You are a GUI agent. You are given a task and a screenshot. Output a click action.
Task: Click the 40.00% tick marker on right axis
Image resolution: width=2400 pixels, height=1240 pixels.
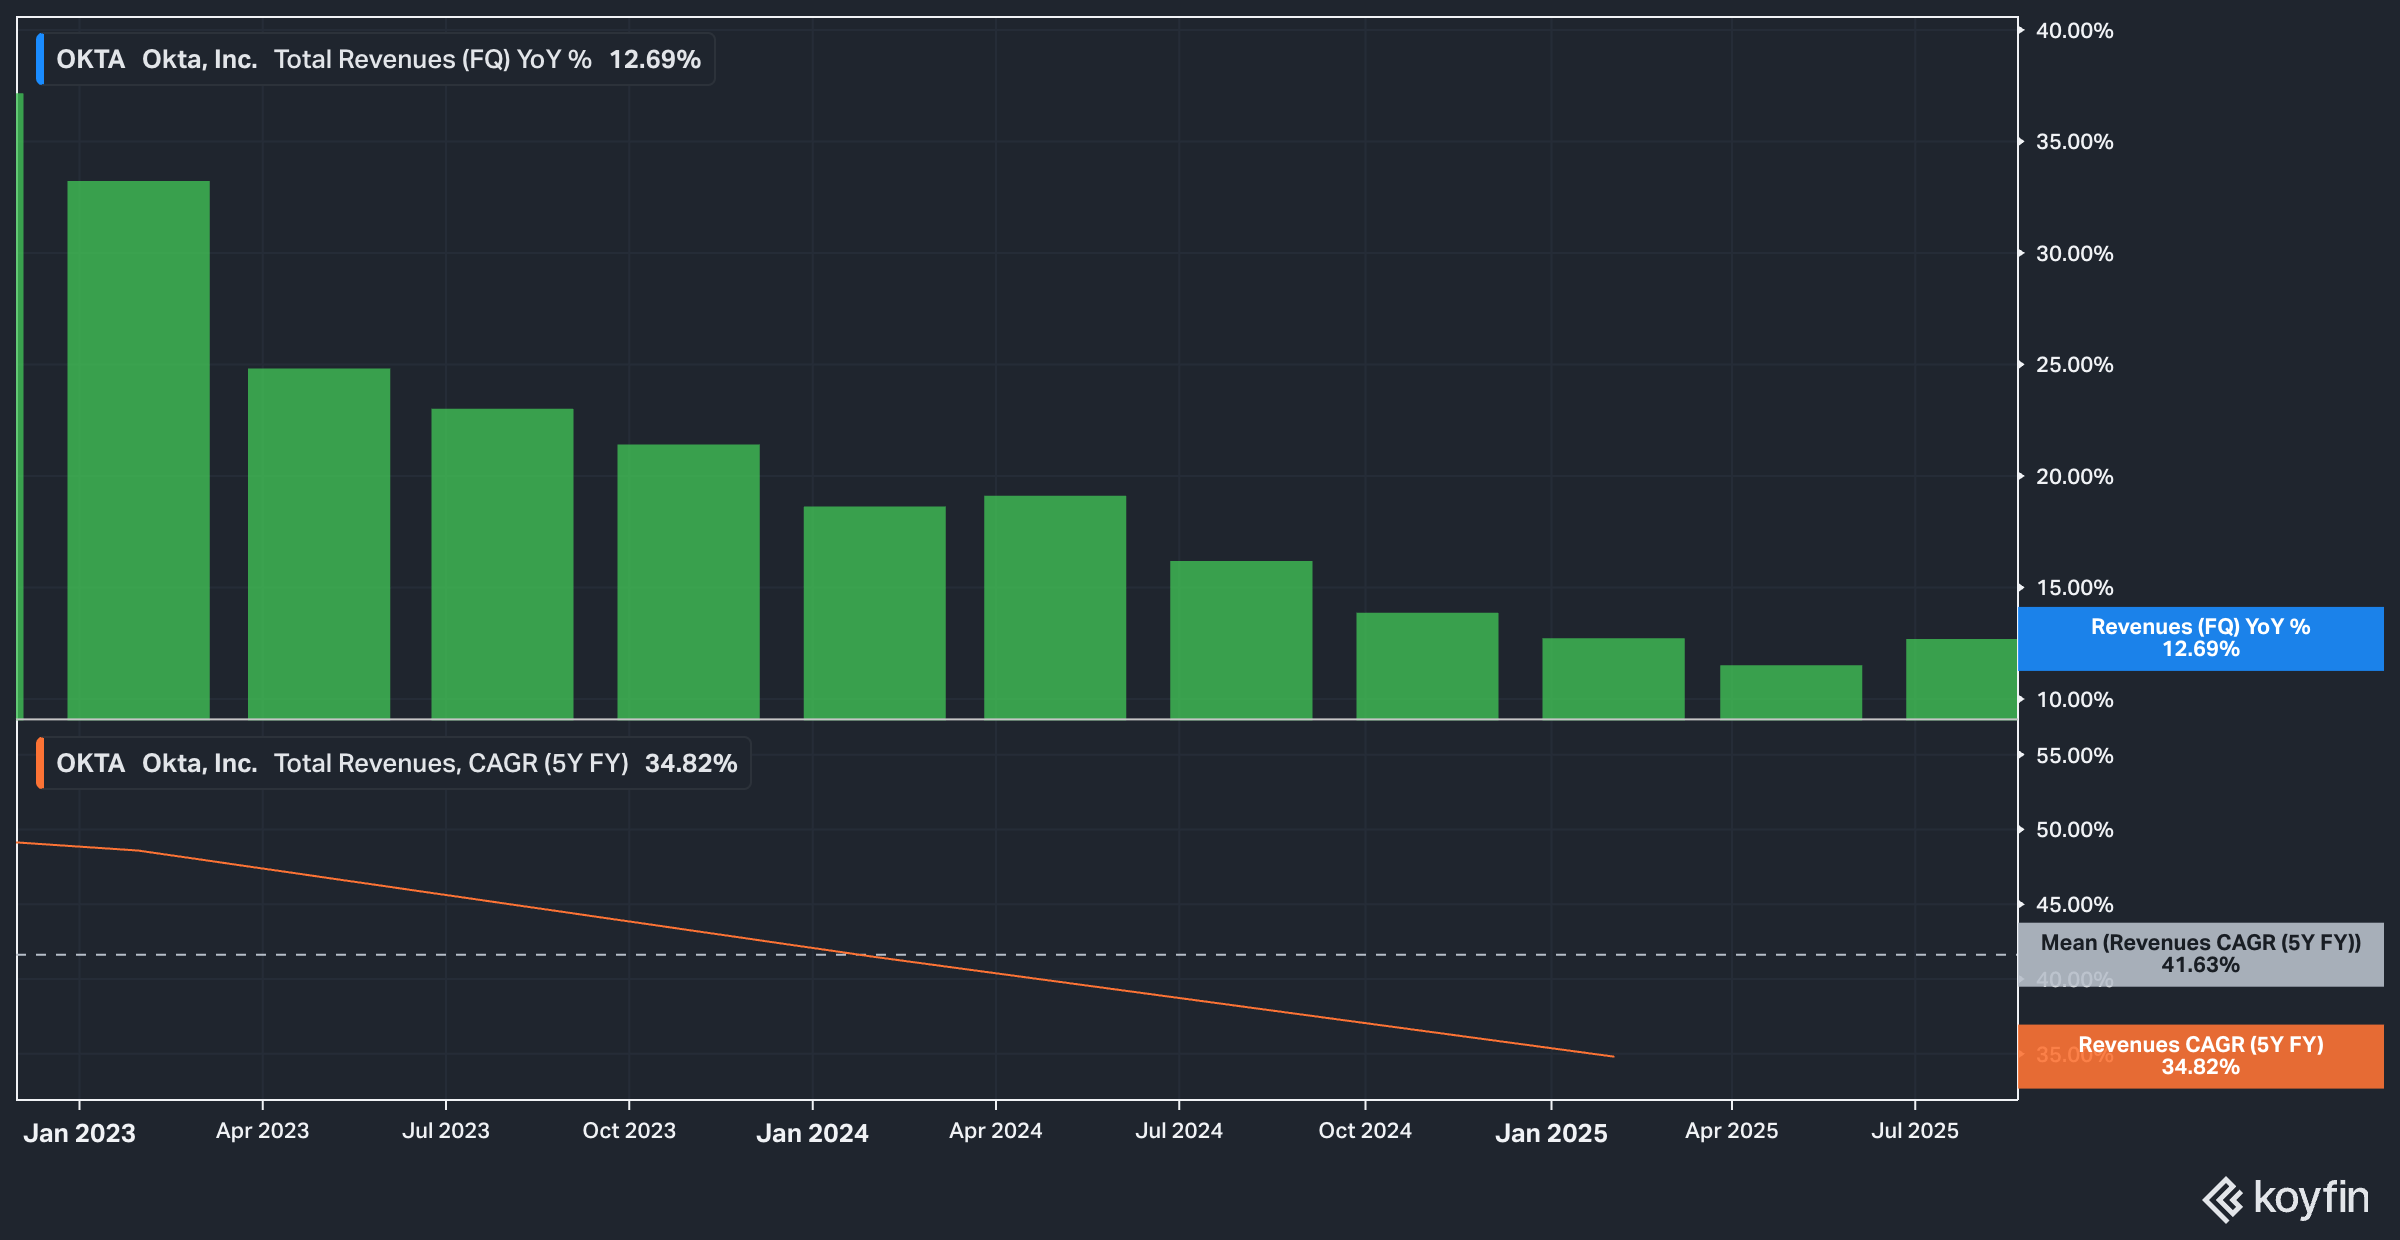2076,31
